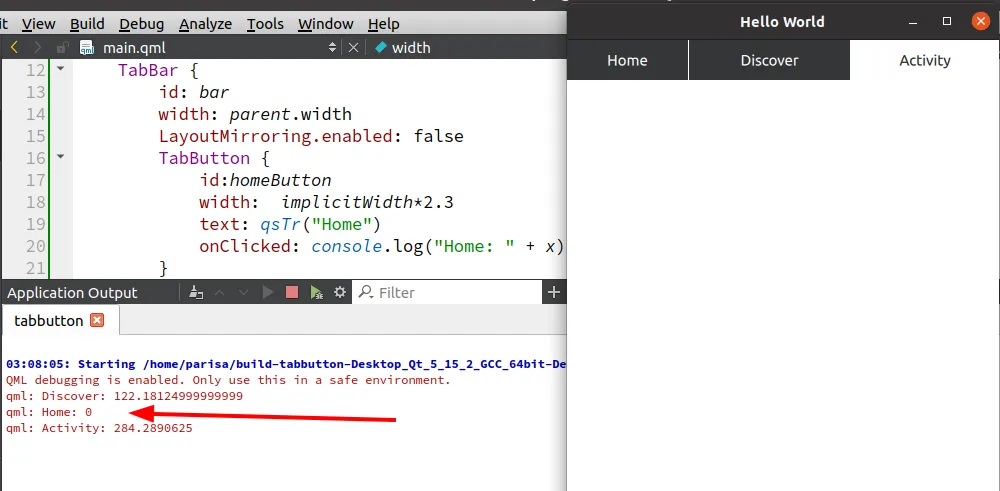
Task: Maximize the Hello World window
Action: [947, 22]
